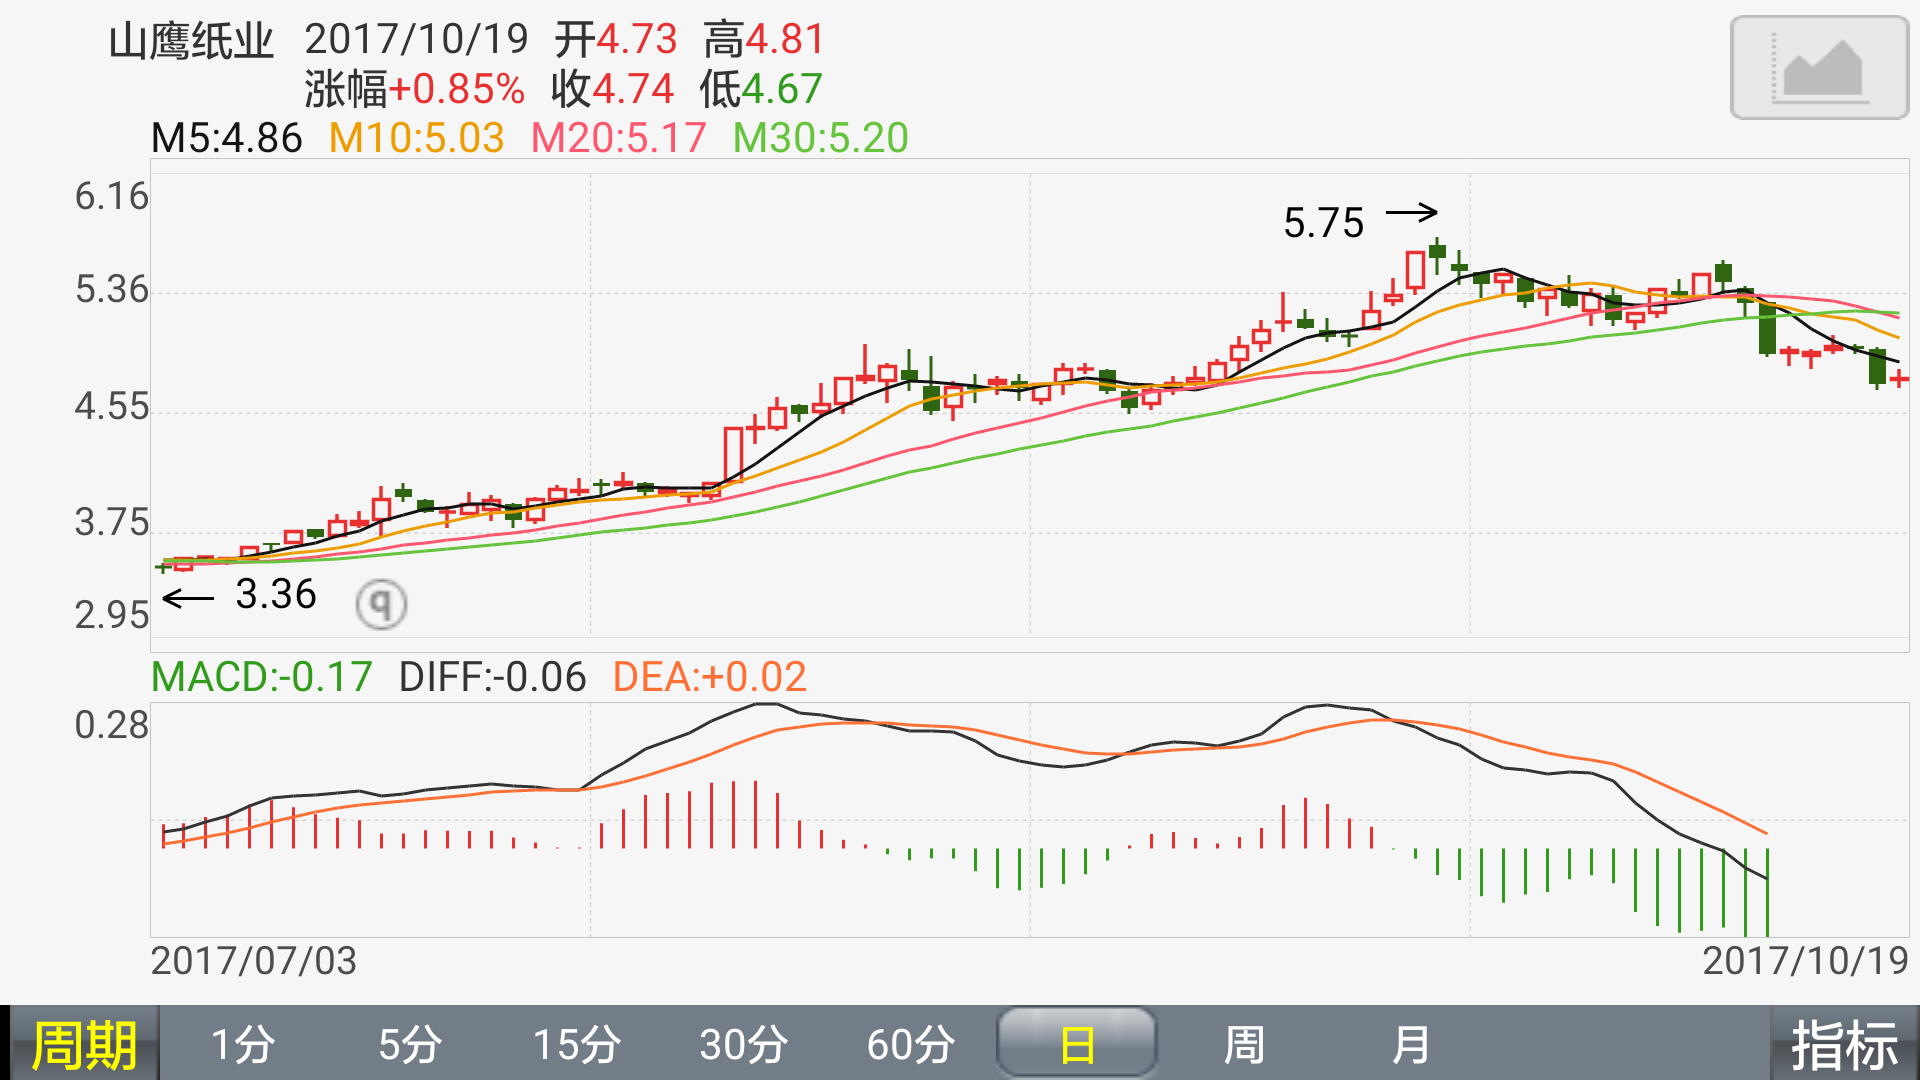Viewport: 1920px width, 1080px height.
Task: Open the 周期 period selector
Action: 84,1045
